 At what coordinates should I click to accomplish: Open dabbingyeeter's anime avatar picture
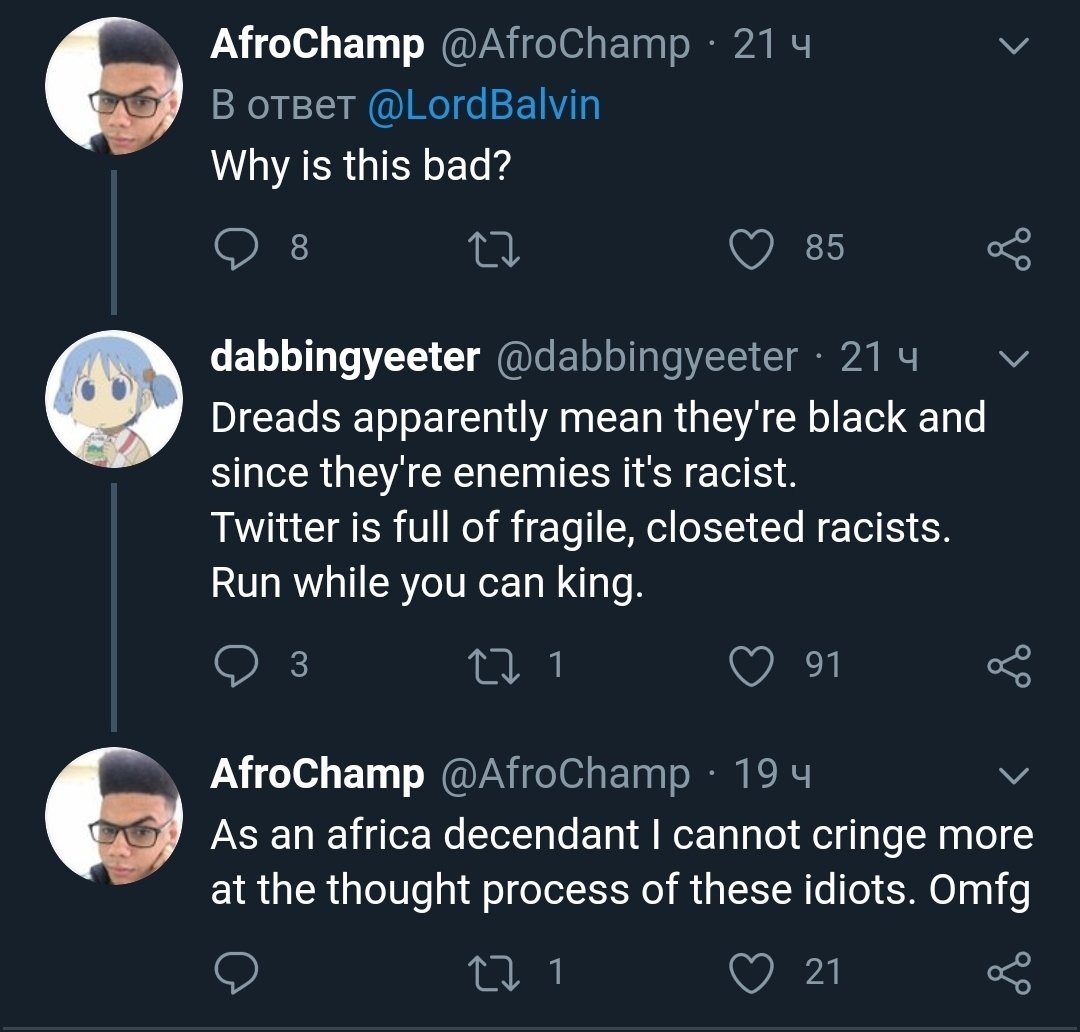[113, 399]
